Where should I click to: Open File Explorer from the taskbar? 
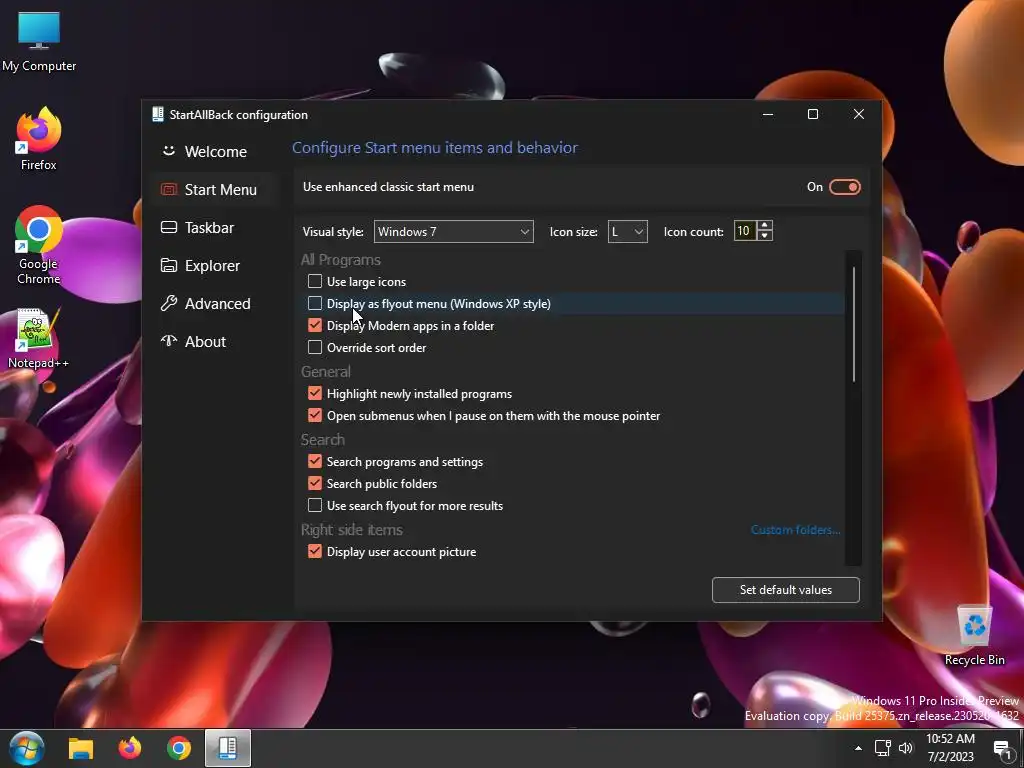(81, 748)
